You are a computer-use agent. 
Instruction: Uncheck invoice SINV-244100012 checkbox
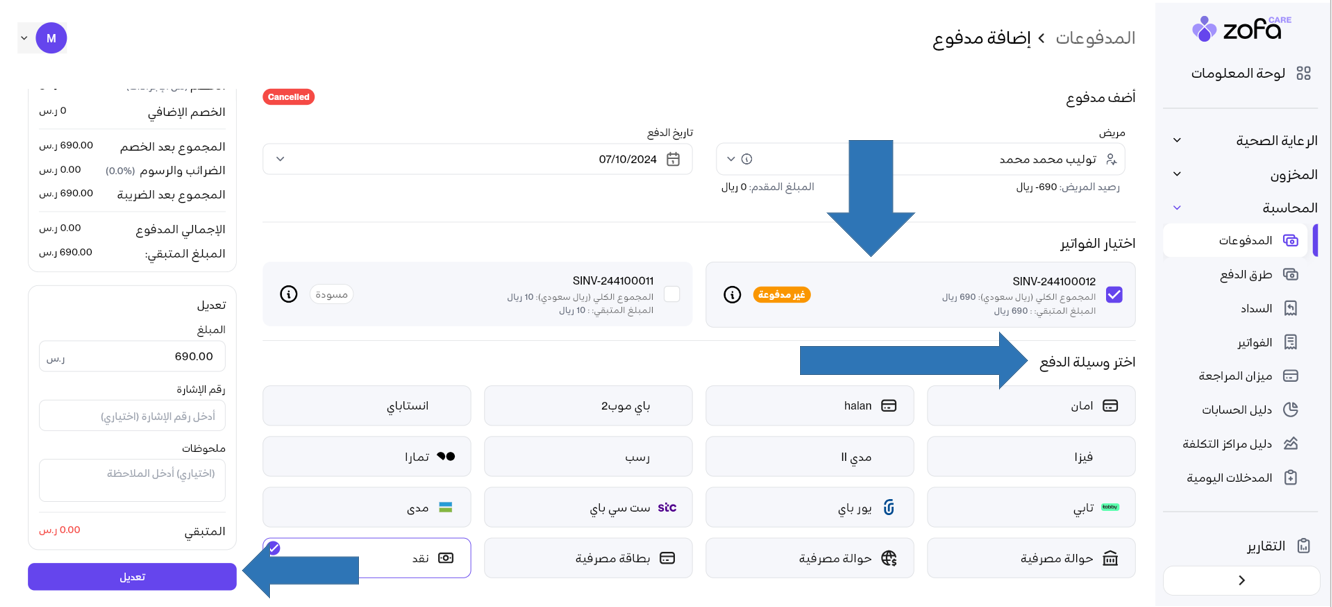(x=1114, y=295)
